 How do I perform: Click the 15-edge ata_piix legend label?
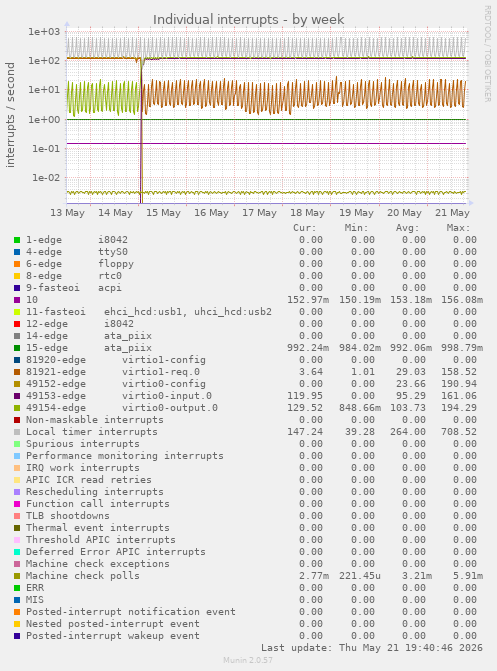(89, 348)
